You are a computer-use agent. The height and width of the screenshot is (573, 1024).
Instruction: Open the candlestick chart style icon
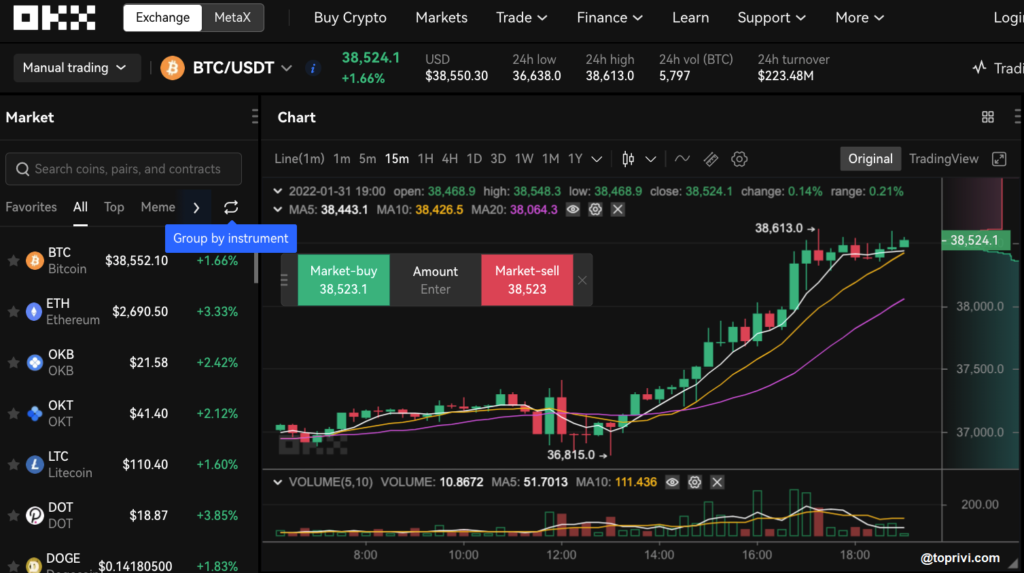(x=628, y=159)
